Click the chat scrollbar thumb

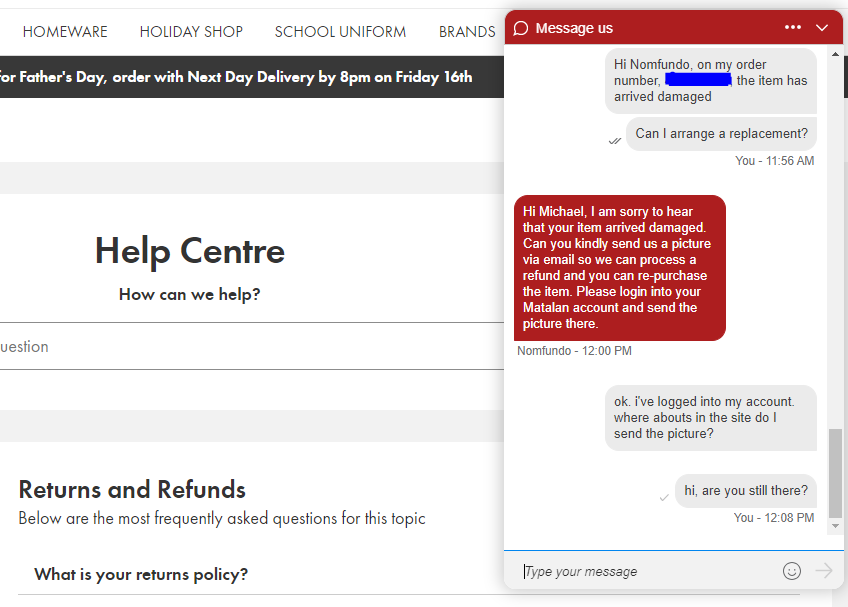tap(835, 473)
